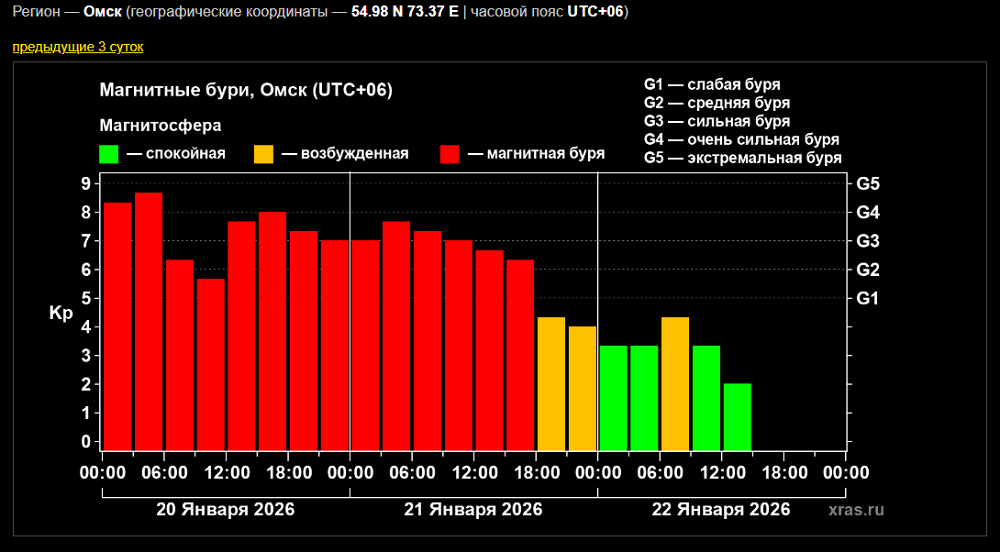Select the tallest red bar on 20 January
The width and height of the screenshot is (1000, 552).
coord(149,320)
